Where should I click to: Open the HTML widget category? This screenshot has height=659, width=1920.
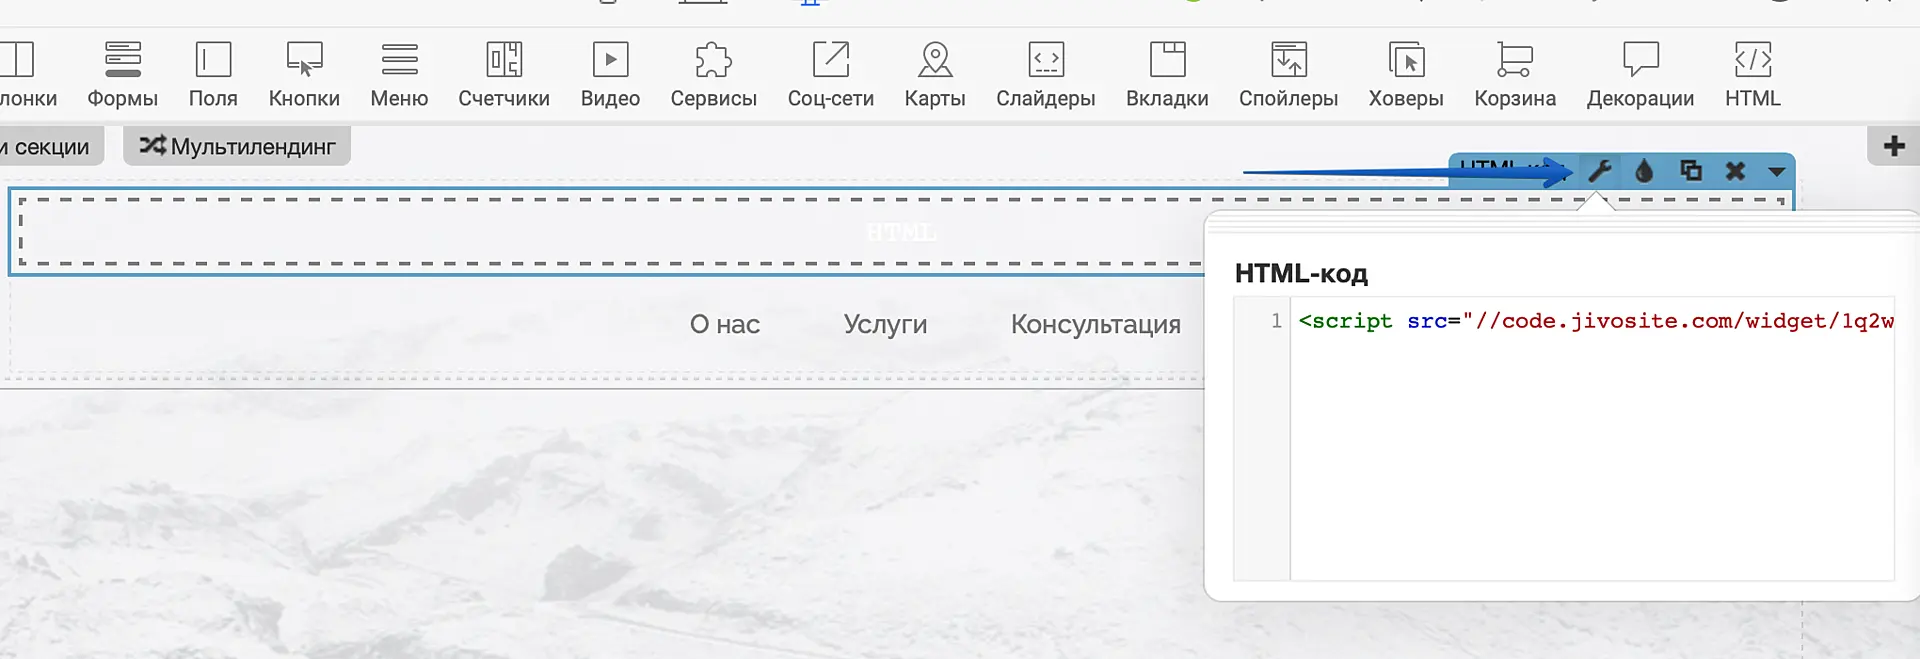(x=1752, y=74)
